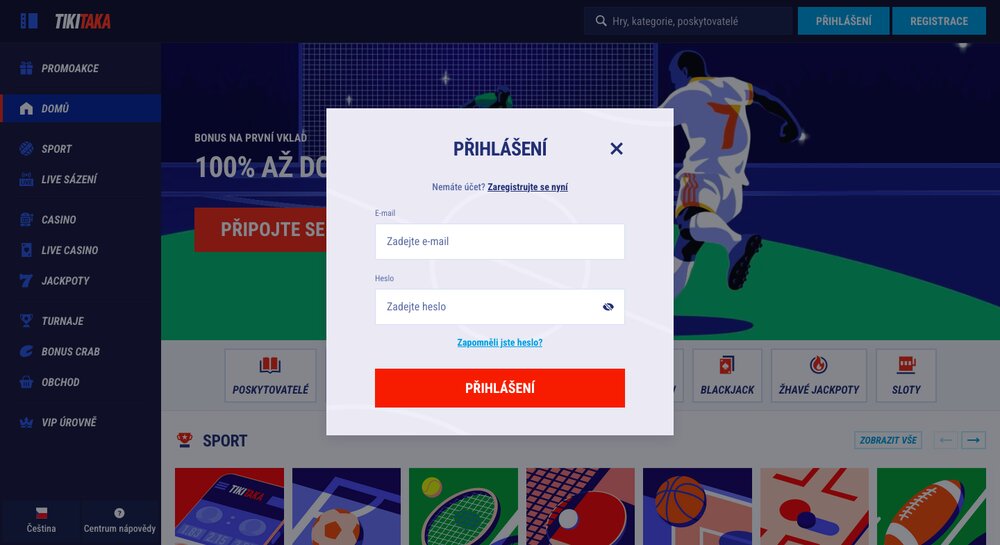Click the Registrace button in header
Screen dimensions: 1000x545
pos(939,21)
